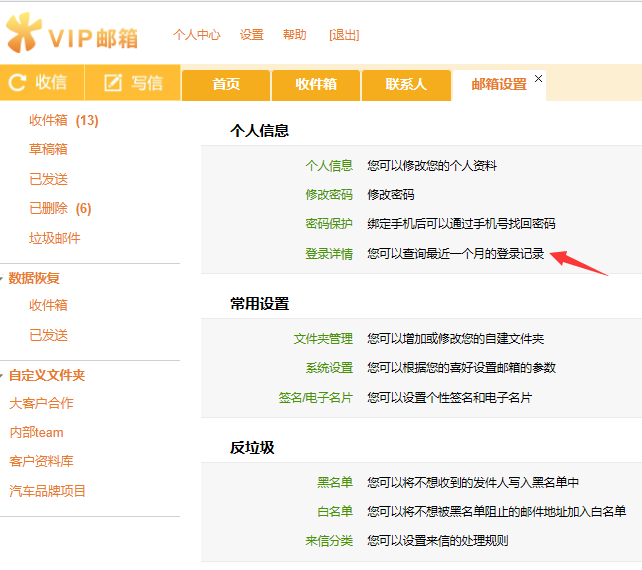This screenshot has width=642, height=570.
Task: Open the 联系人 tab
Action: pos(406,85)
